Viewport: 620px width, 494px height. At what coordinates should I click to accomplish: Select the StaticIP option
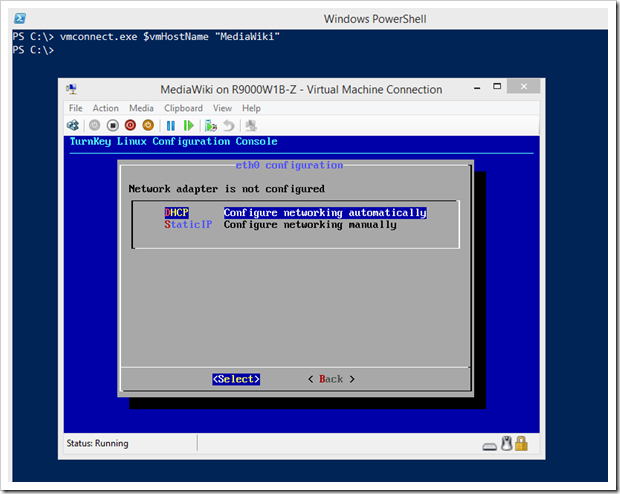(188, 225)
